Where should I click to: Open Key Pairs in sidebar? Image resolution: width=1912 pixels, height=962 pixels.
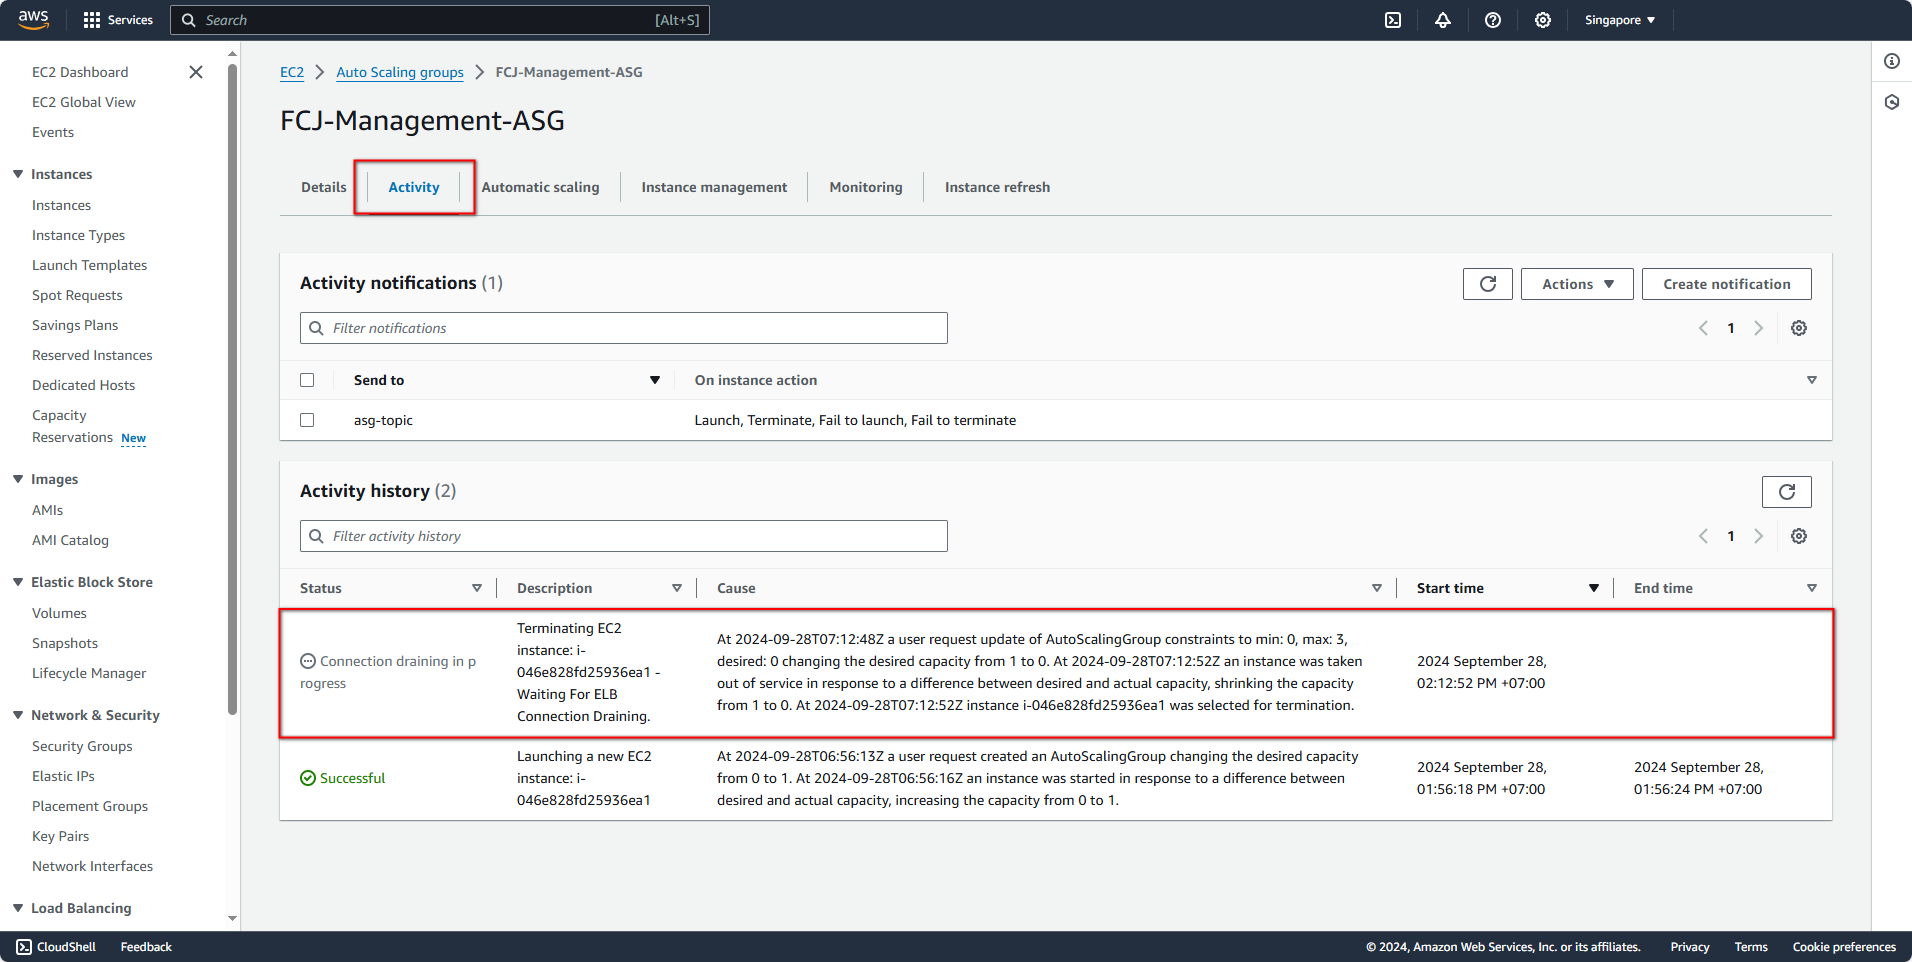pos(60,836)
